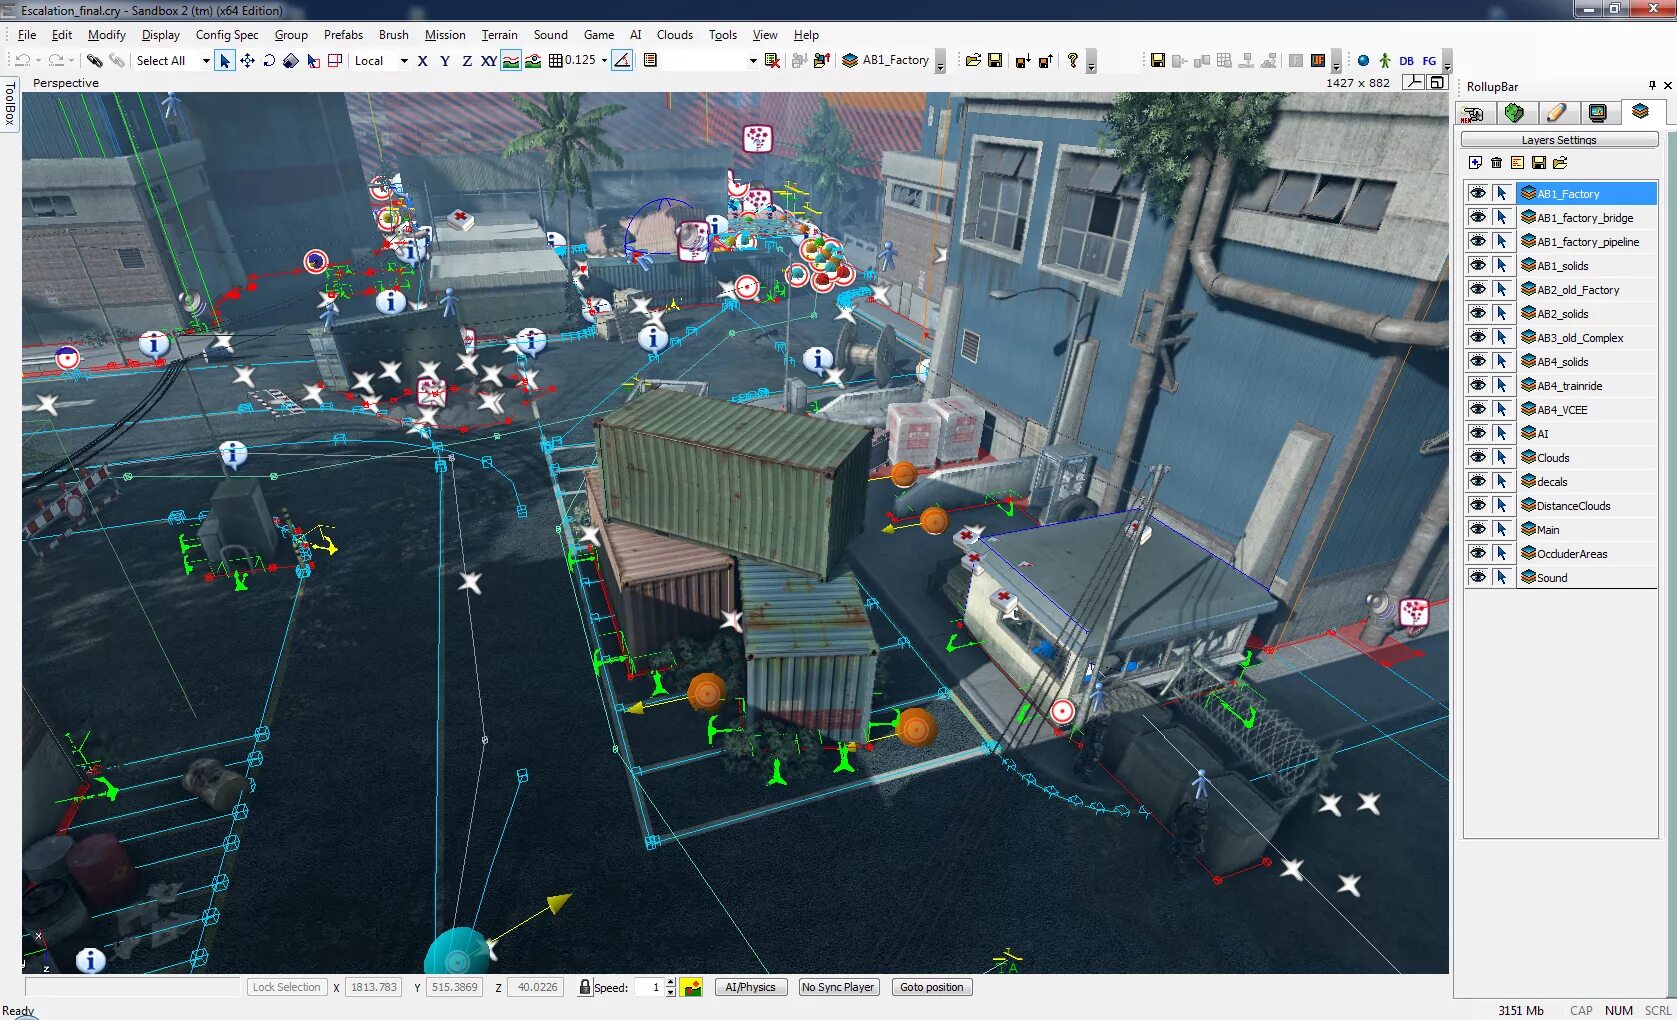Toggle the Follow Terrain button
The height and width of the screenshot is (1020, 1677).
click(x=511, y=60)
